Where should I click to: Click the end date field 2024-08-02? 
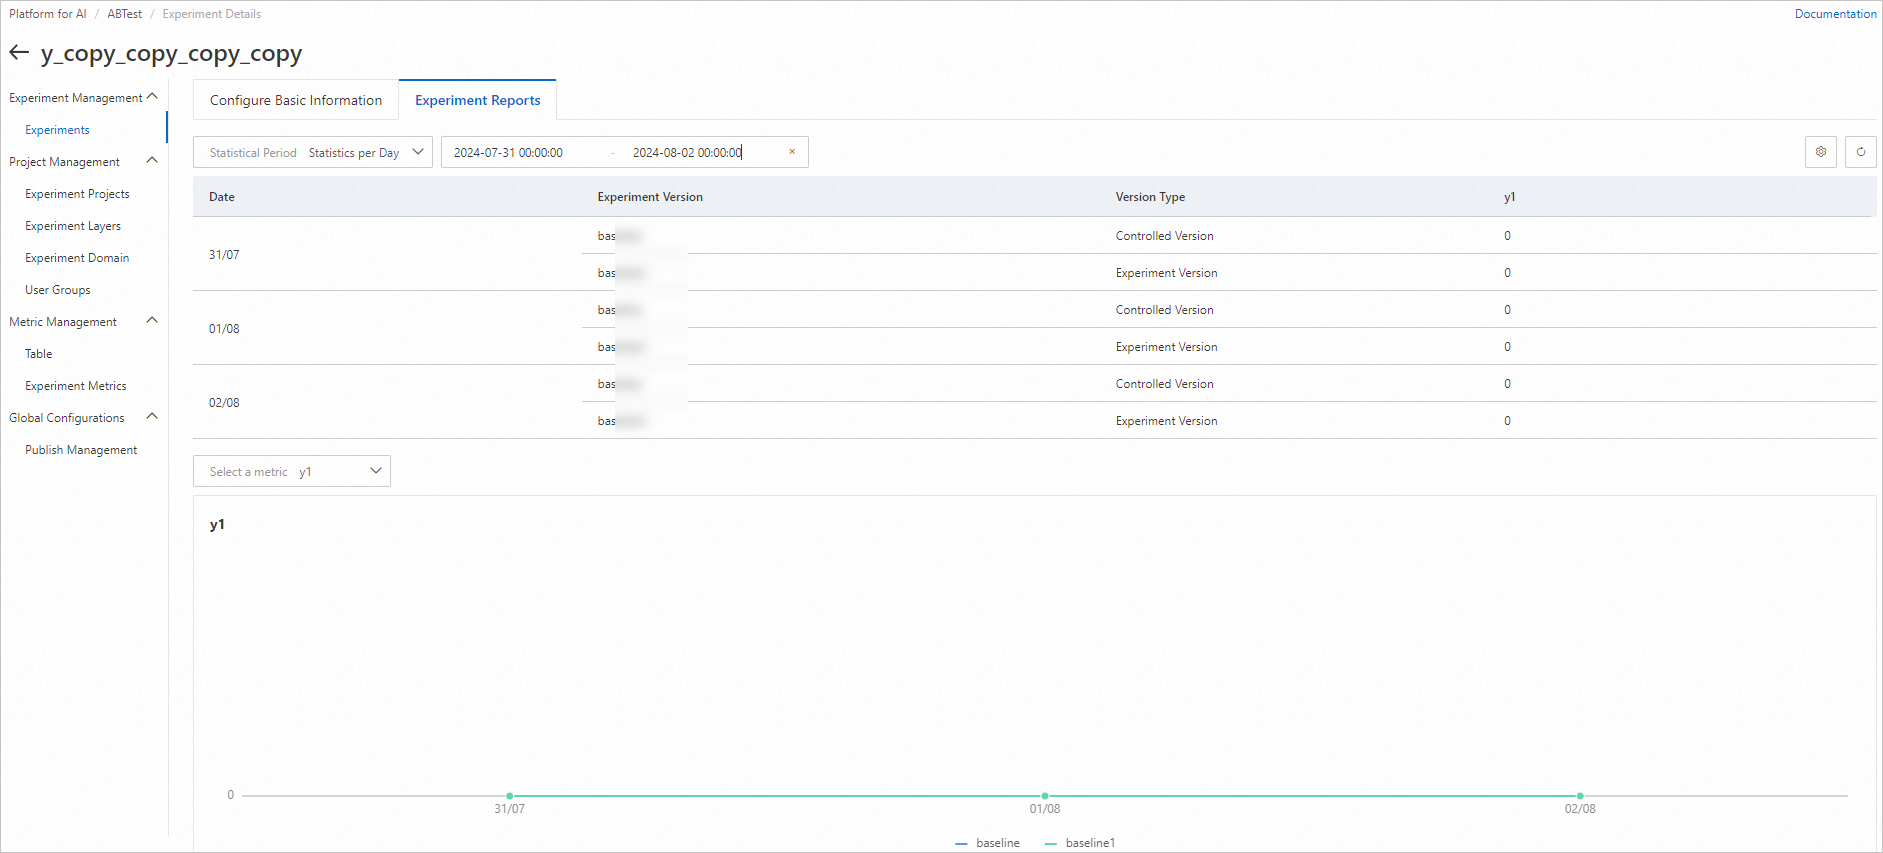tap(687, 152)
